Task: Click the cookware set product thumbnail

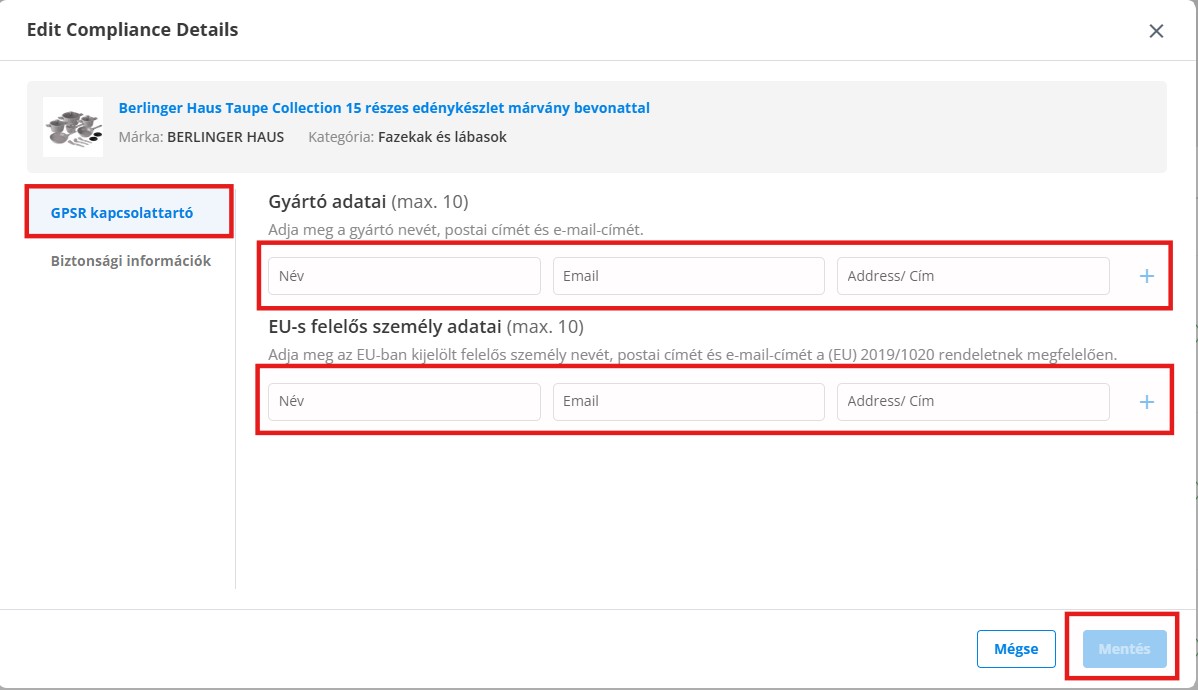Action: (73, 127)
